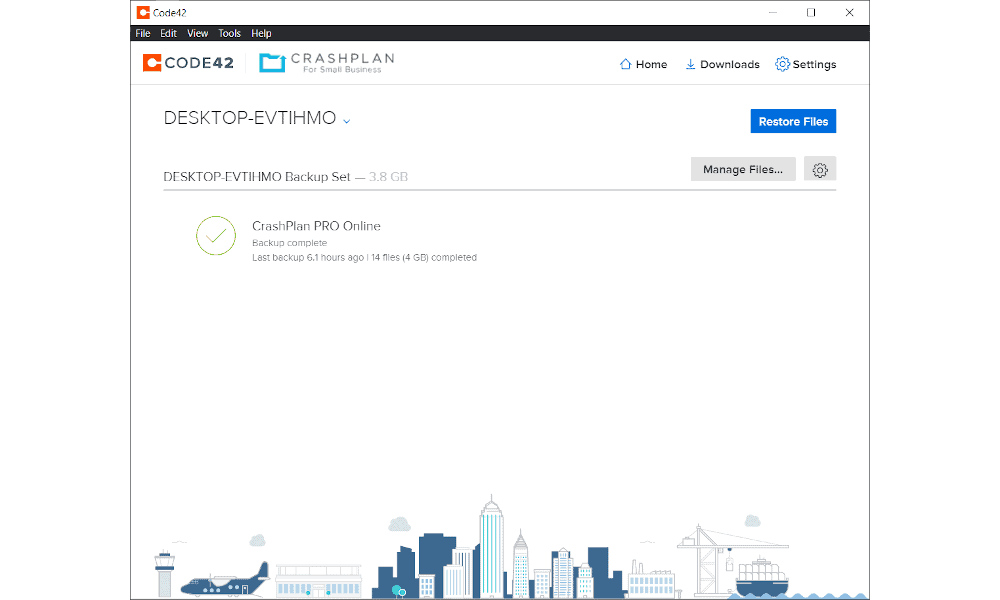Close the Code42 window
This screenshot has height=600, width=1000.
pyautogui.click(x=849, y=13)
